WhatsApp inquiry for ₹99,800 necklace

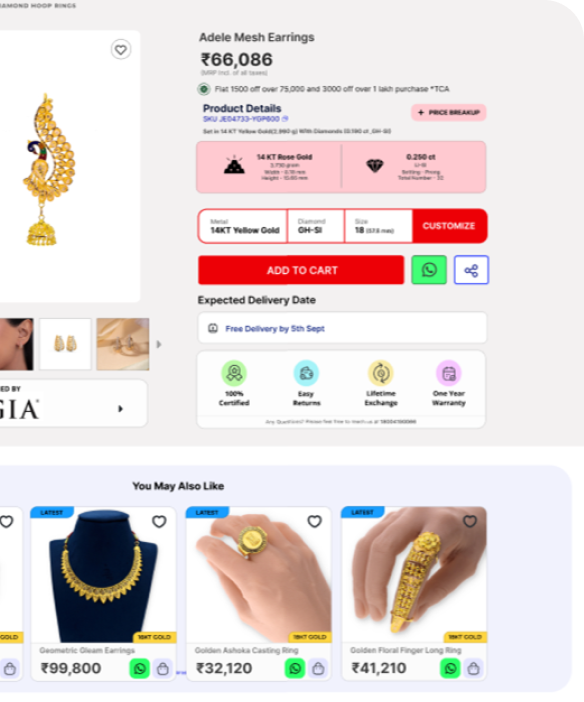(140, 668)
